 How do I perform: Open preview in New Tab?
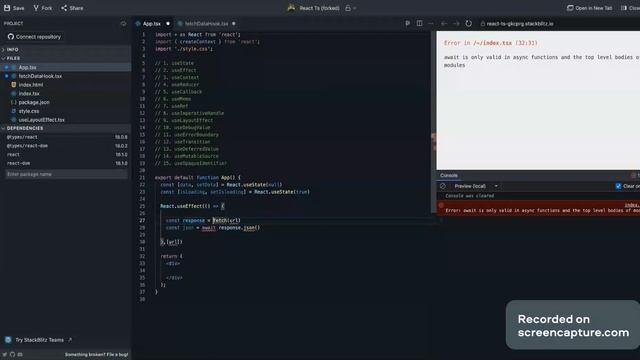[x=589, y=8]
